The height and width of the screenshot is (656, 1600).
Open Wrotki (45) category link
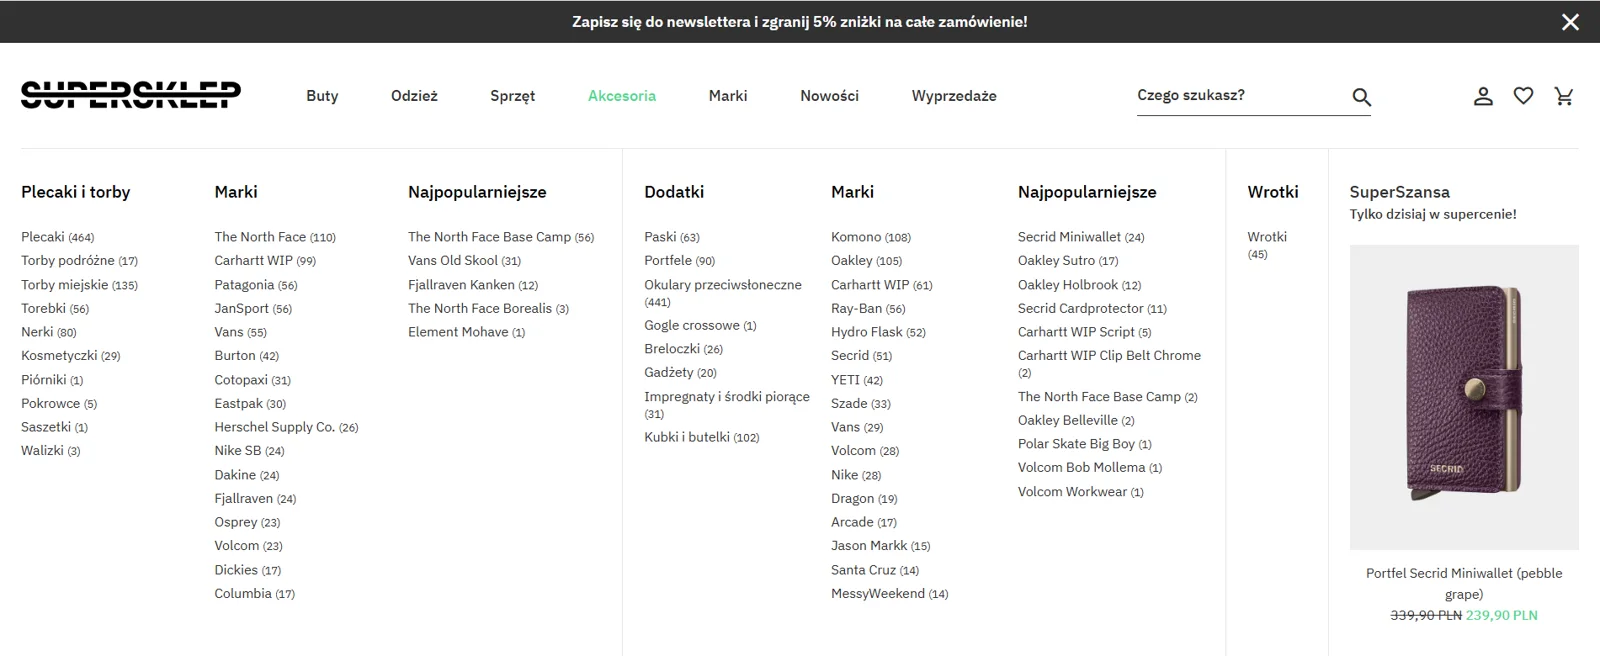click(x=1267, y=245)
